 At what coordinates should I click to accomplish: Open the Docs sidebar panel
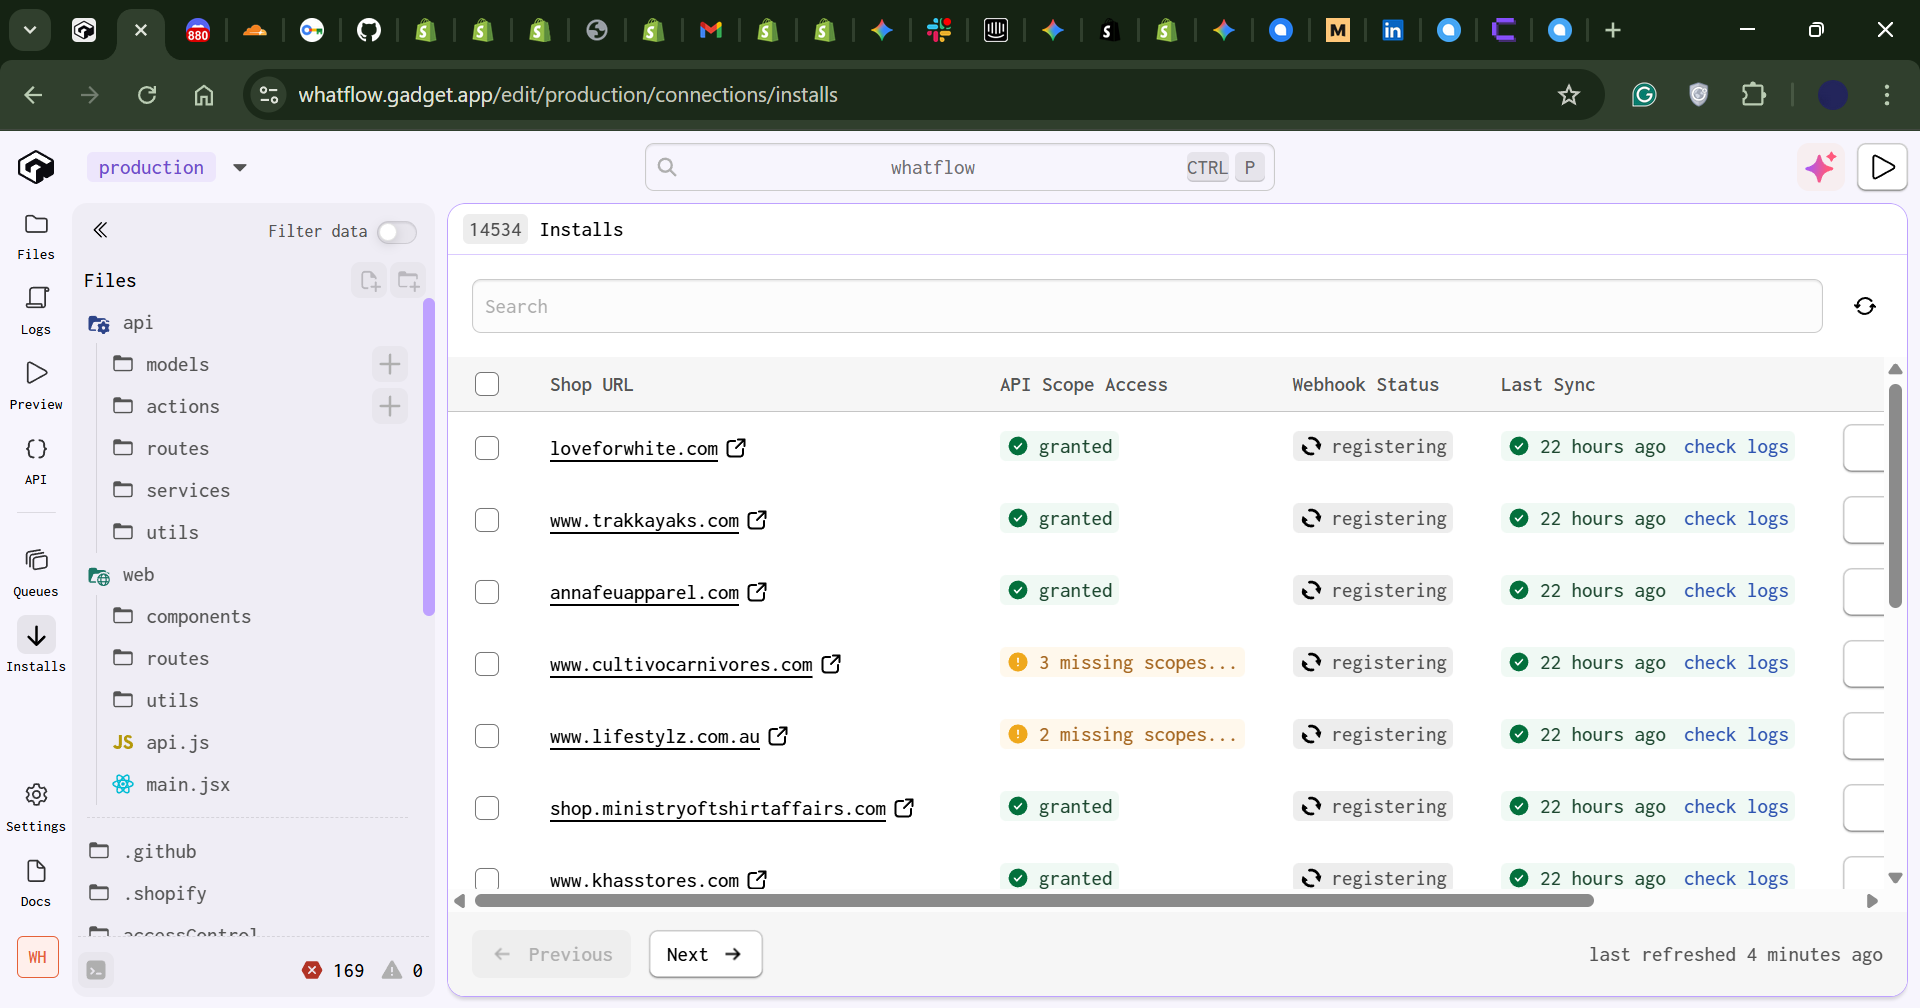(x=36, y=883)
